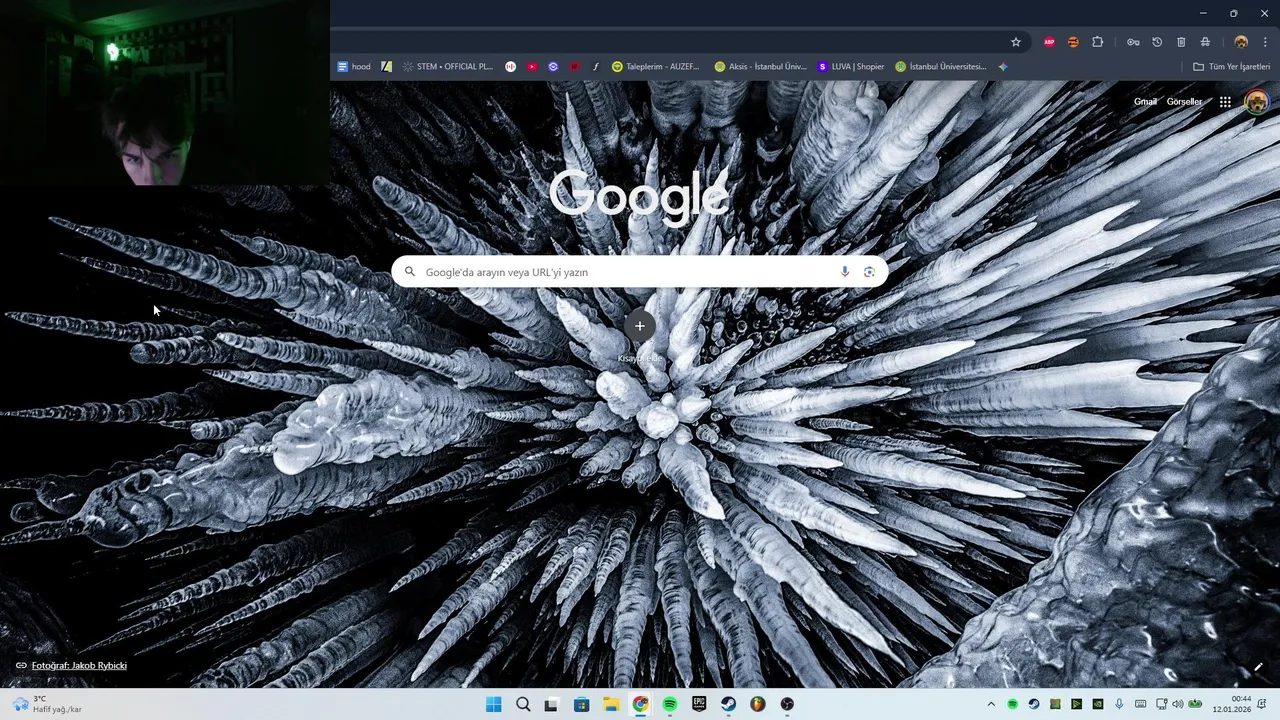This screenshot has height=720, width=1280.
Task: Open the Gmail link
Action: 1145,102
